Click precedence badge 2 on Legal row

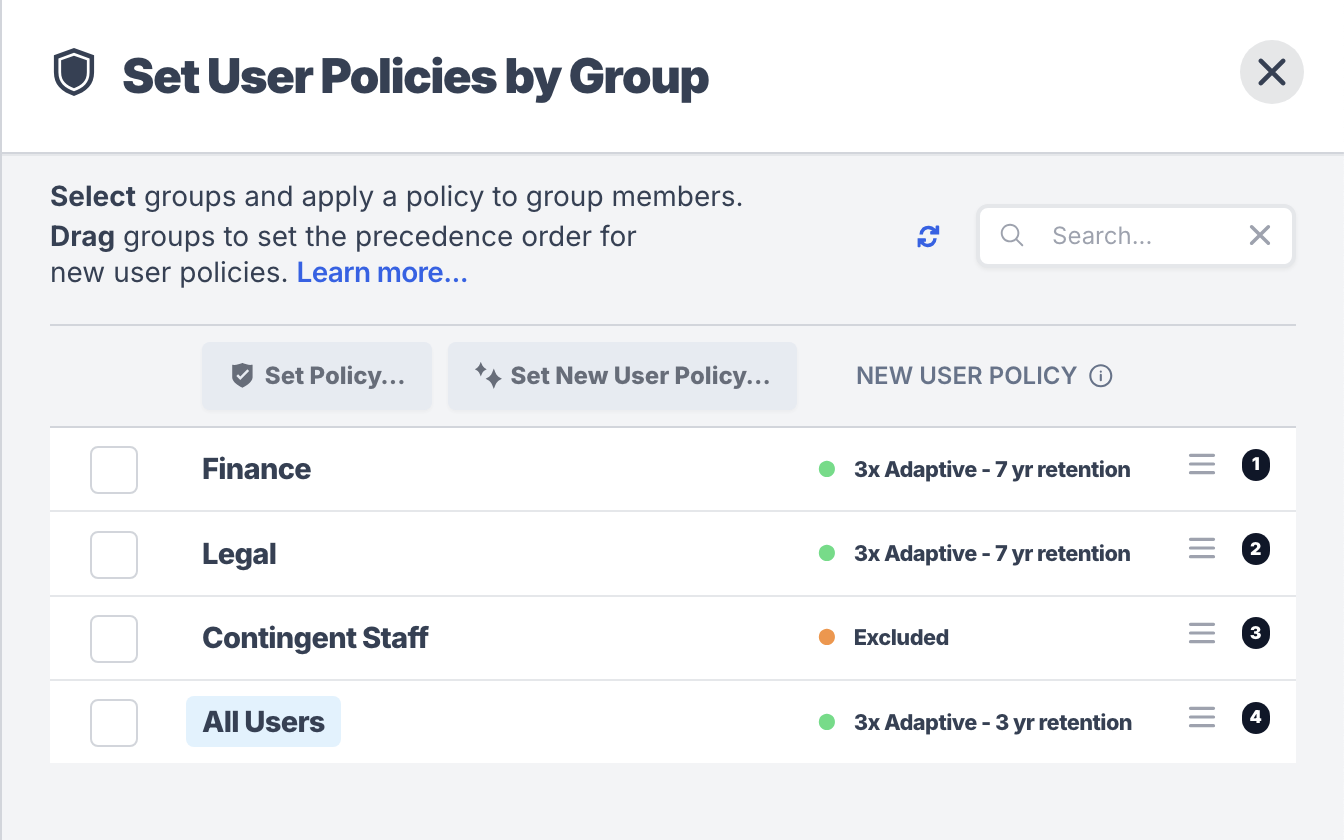coord(1256,549)
